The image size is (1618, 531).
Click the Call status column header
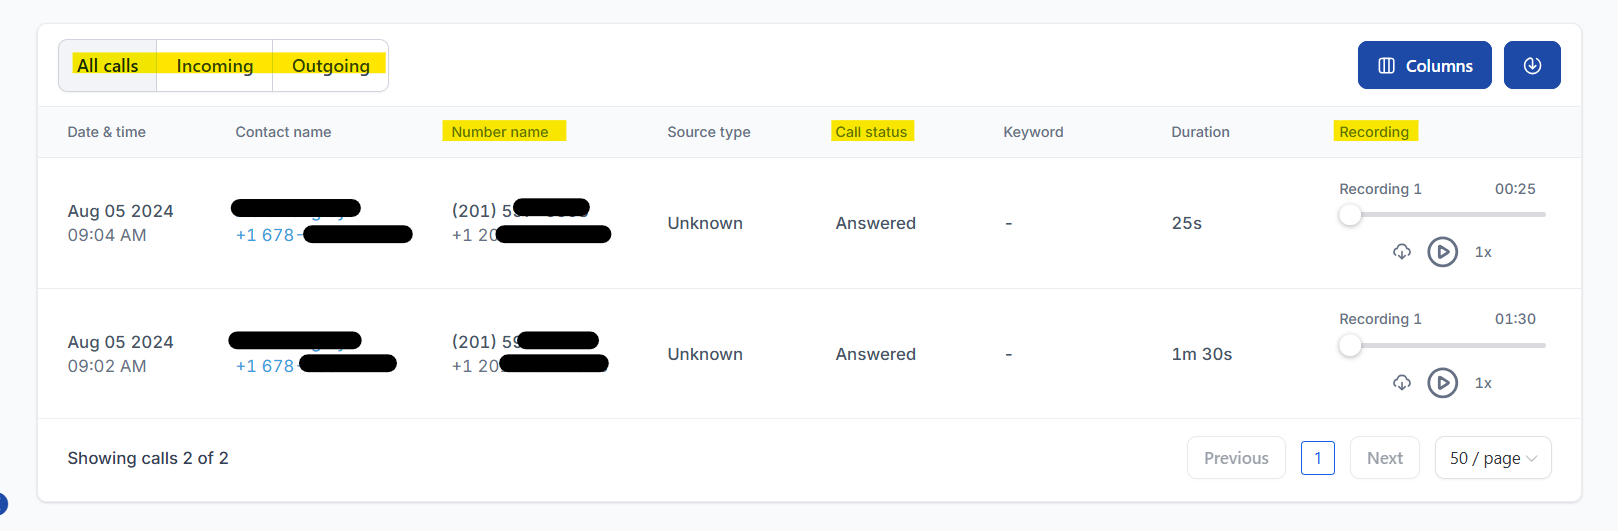871,132
